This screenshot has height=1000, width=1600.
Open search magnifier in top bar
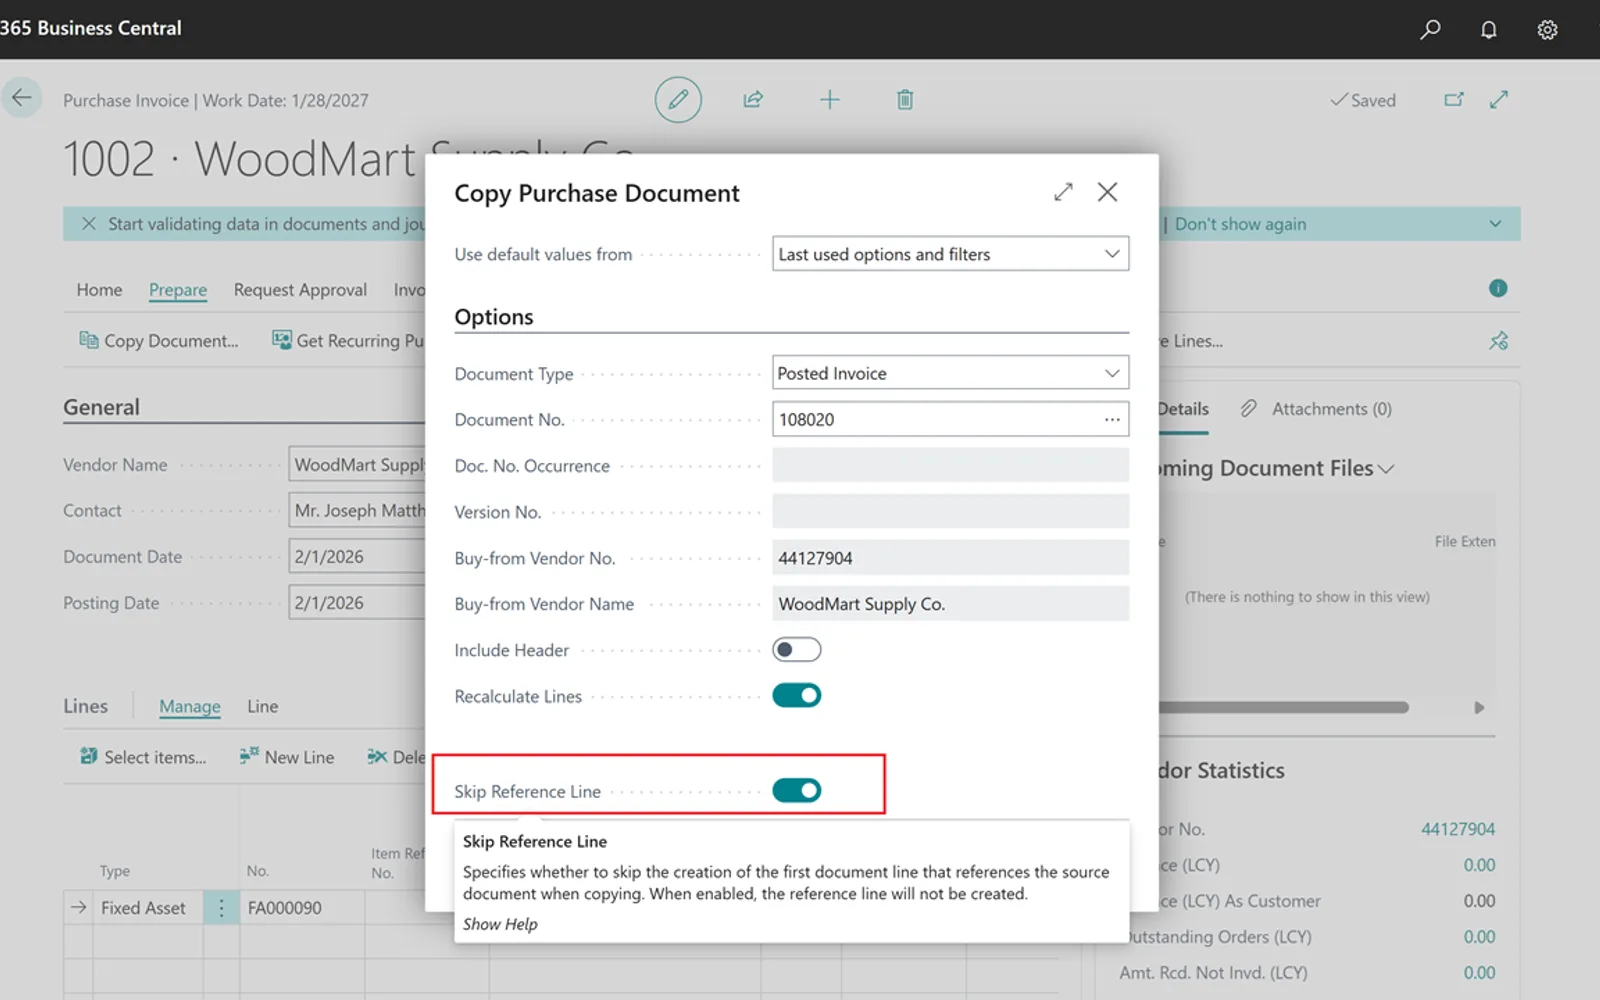point(1430,29)
